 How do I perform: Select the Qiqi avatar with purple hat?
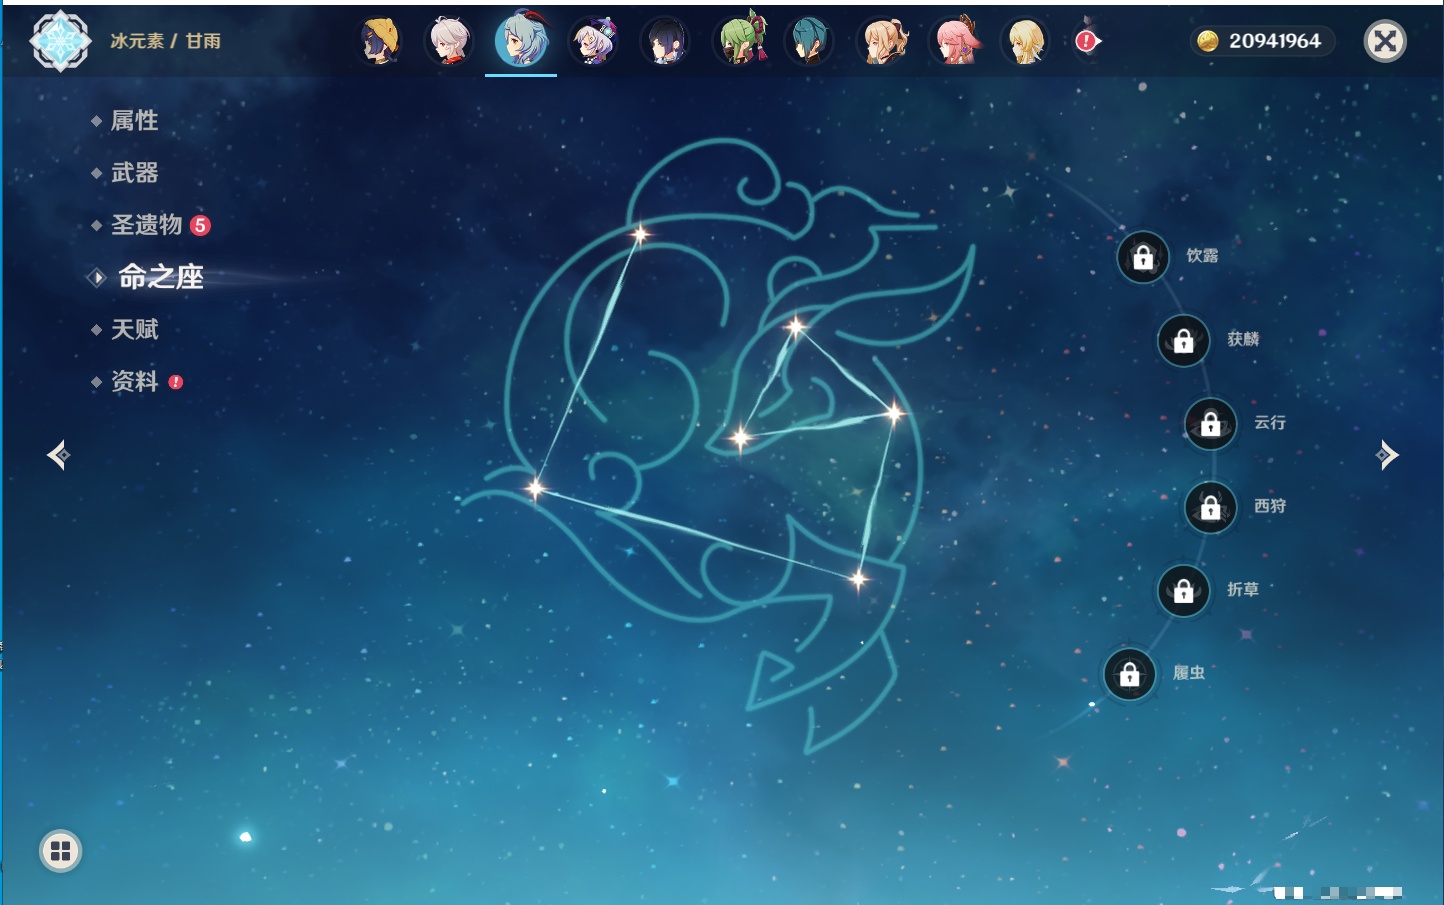point(593,42)
